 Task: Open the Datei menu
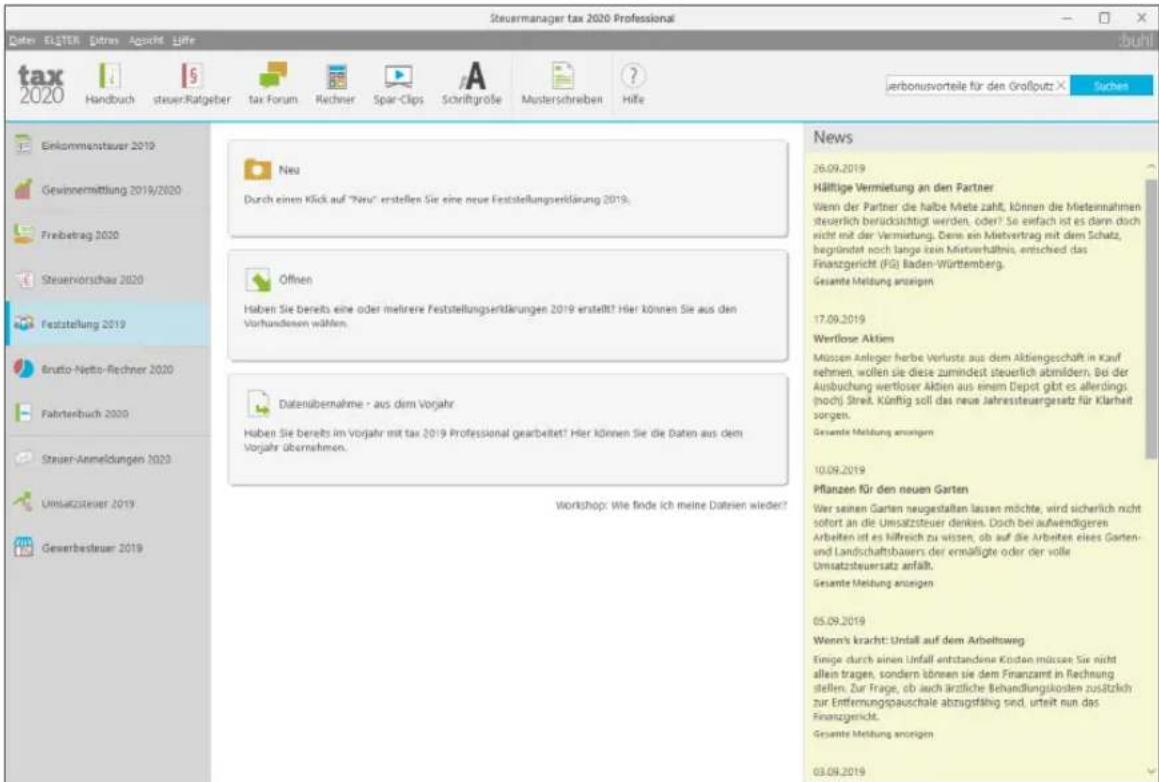tap(21, 41)
